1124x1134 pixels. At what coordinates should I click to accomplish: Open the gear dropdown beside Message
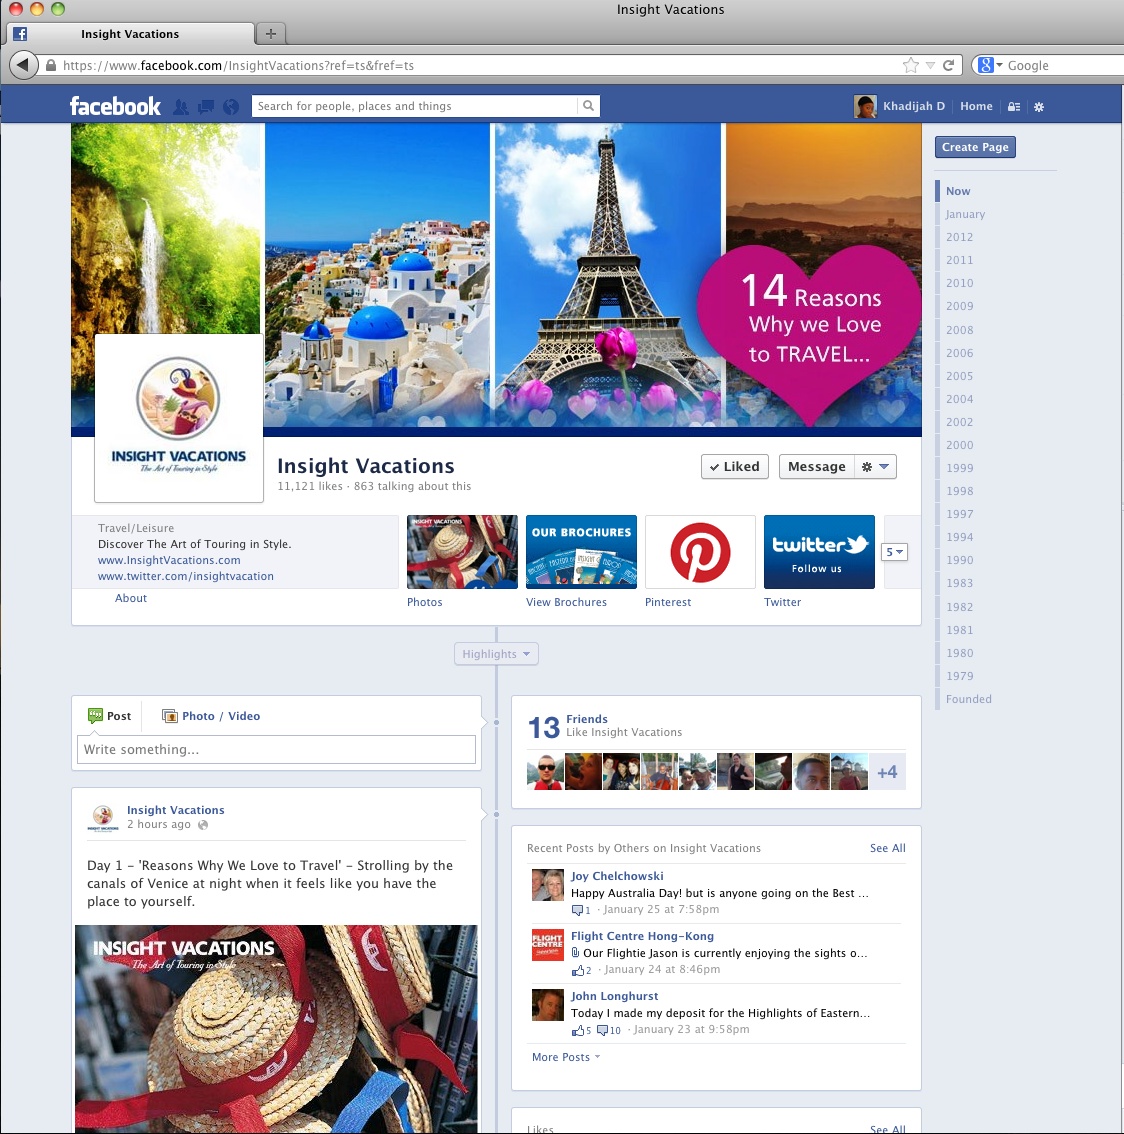point(875,467)
